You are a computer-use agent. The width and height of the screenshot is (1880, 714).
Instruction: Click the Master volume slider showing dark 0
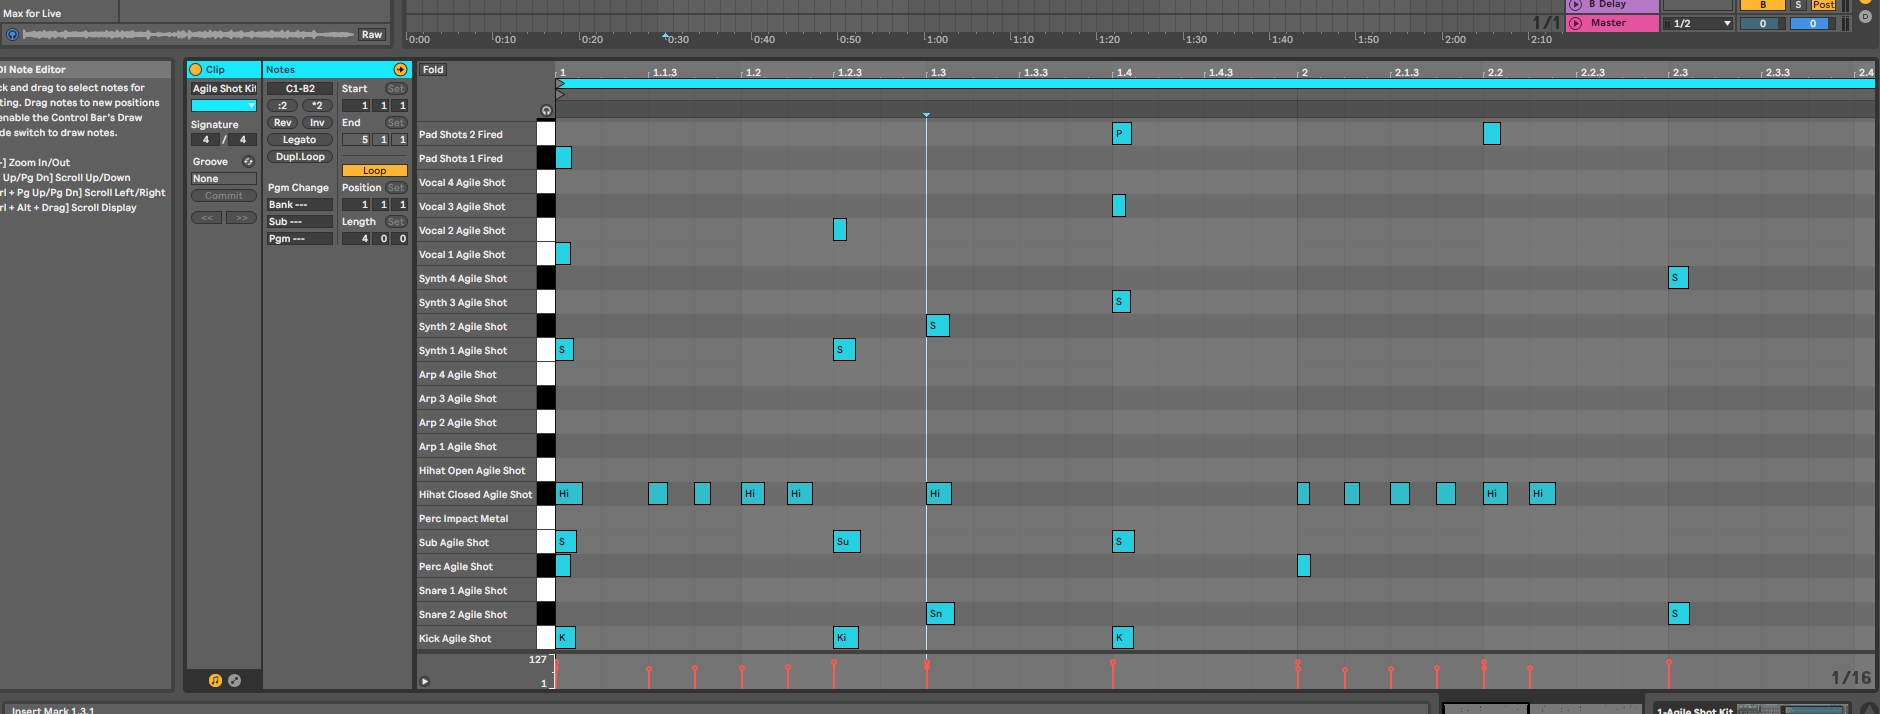1763,23
